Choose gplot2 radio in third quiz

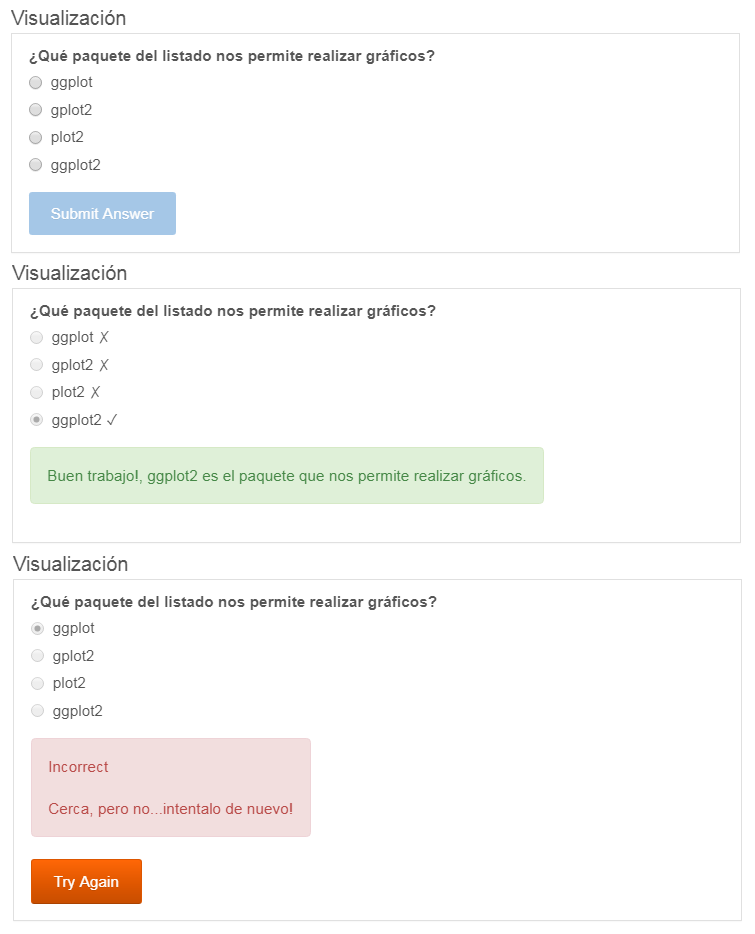(x=38, y=656)
